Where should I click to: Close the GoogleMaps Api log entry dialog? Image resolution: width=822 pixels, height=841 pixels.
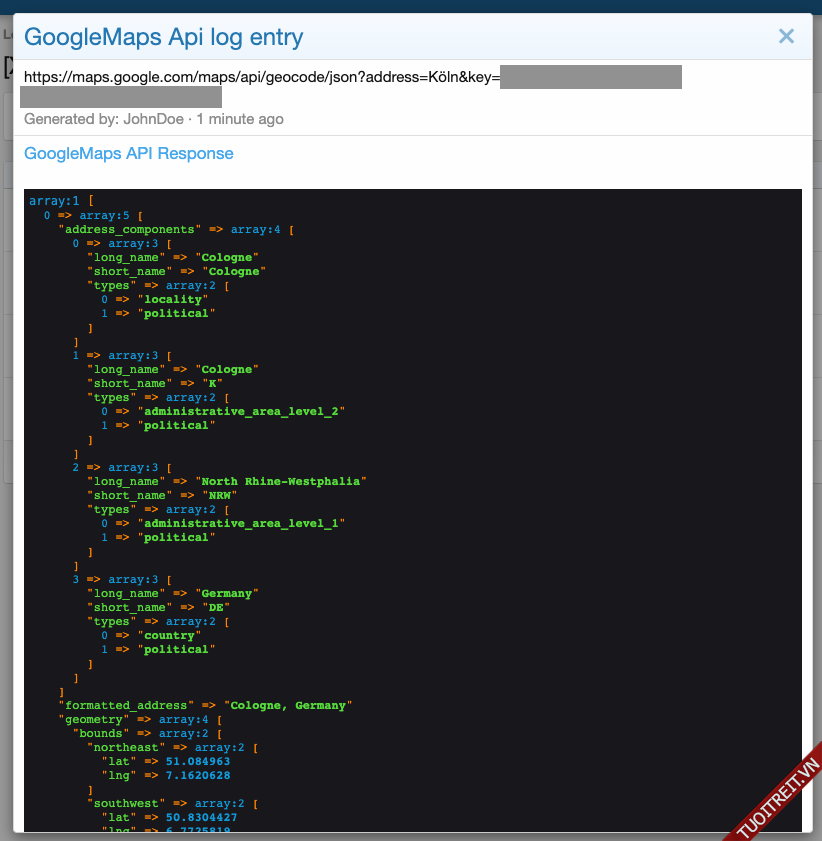tap(786, 37)
